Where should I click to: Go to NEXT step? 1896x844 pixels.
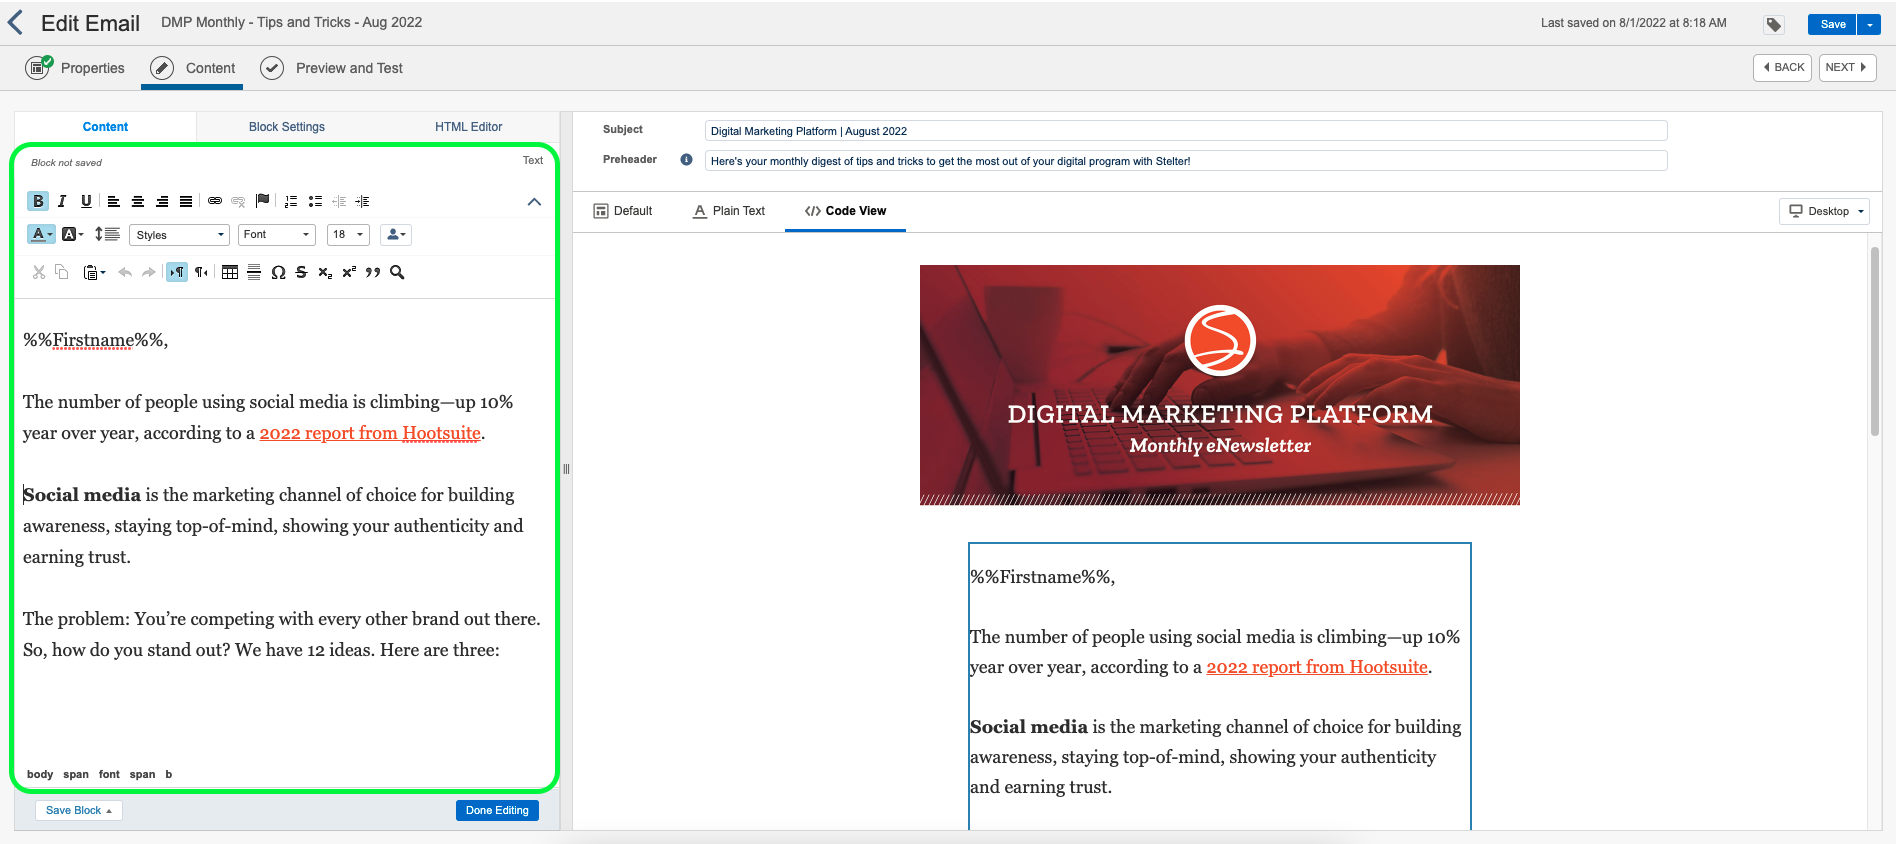coord(1846,67)
